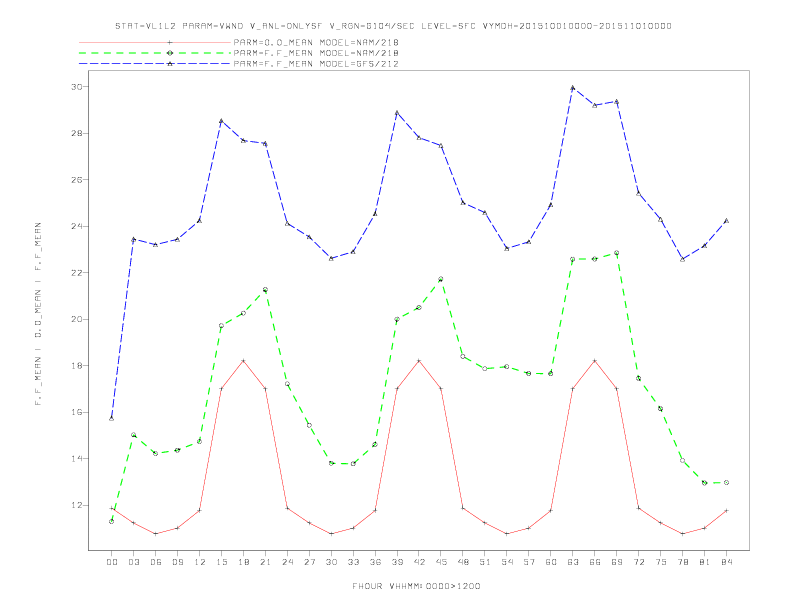Click x-axis forecast hour label 33

coord(353,562)
